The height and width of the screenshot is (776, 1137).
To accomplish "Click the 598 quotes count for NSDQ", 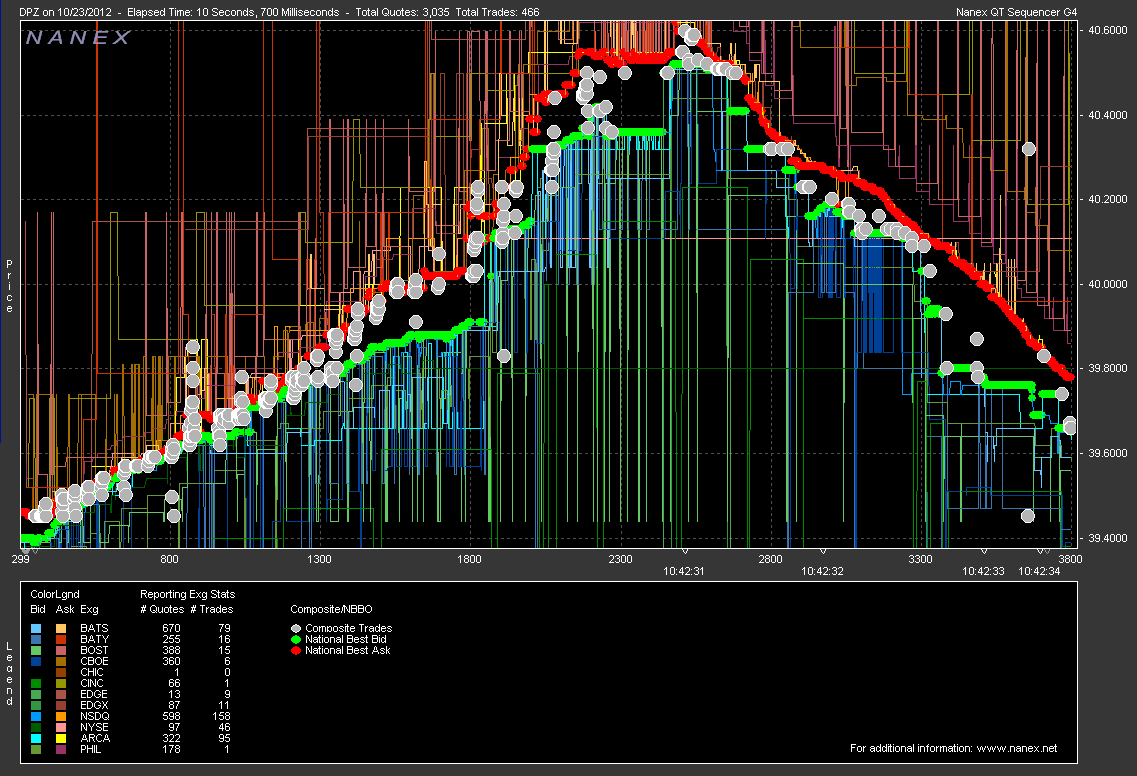I will pyautogui.click(x=171, y=717).
